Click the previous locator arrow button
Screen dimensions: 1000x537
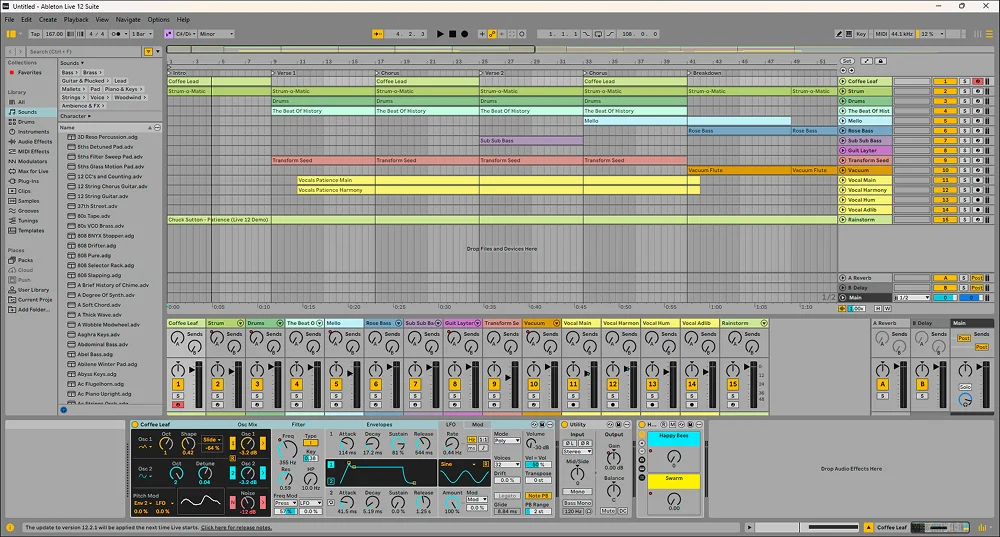843,71
